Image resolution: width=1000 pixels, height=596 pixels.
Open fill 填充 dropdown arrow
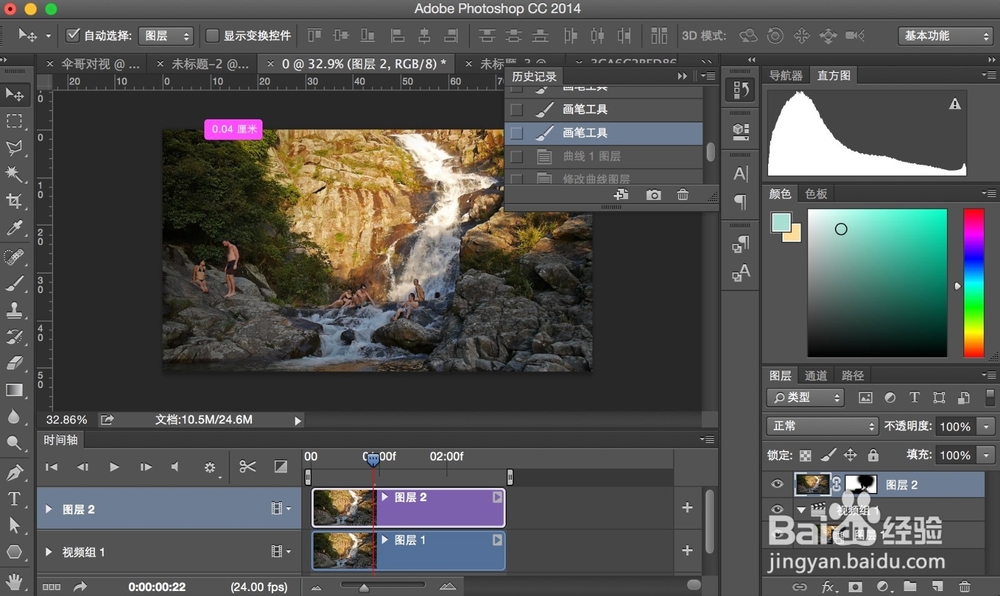(x=987, y=455)
